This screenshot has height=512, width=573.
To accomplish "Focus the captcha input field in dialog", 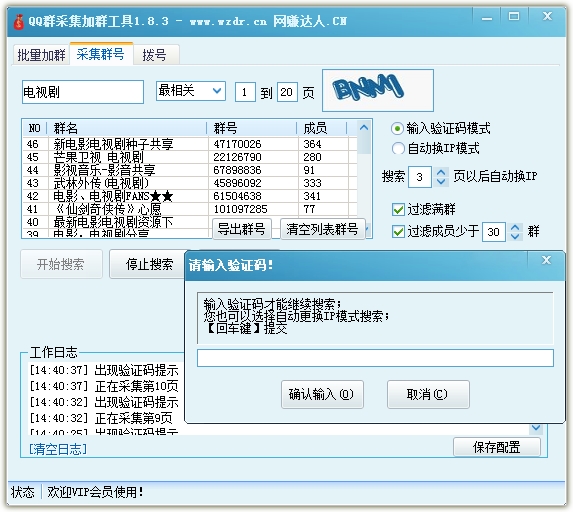I will click(x=375, y=358).
